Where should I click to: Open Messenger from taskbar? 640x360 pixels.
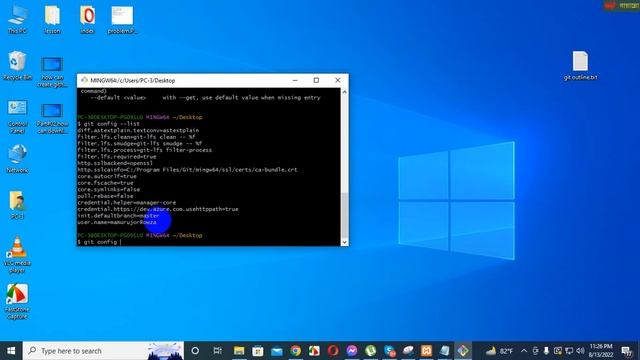pyautogui.click(x=352, y=351)
